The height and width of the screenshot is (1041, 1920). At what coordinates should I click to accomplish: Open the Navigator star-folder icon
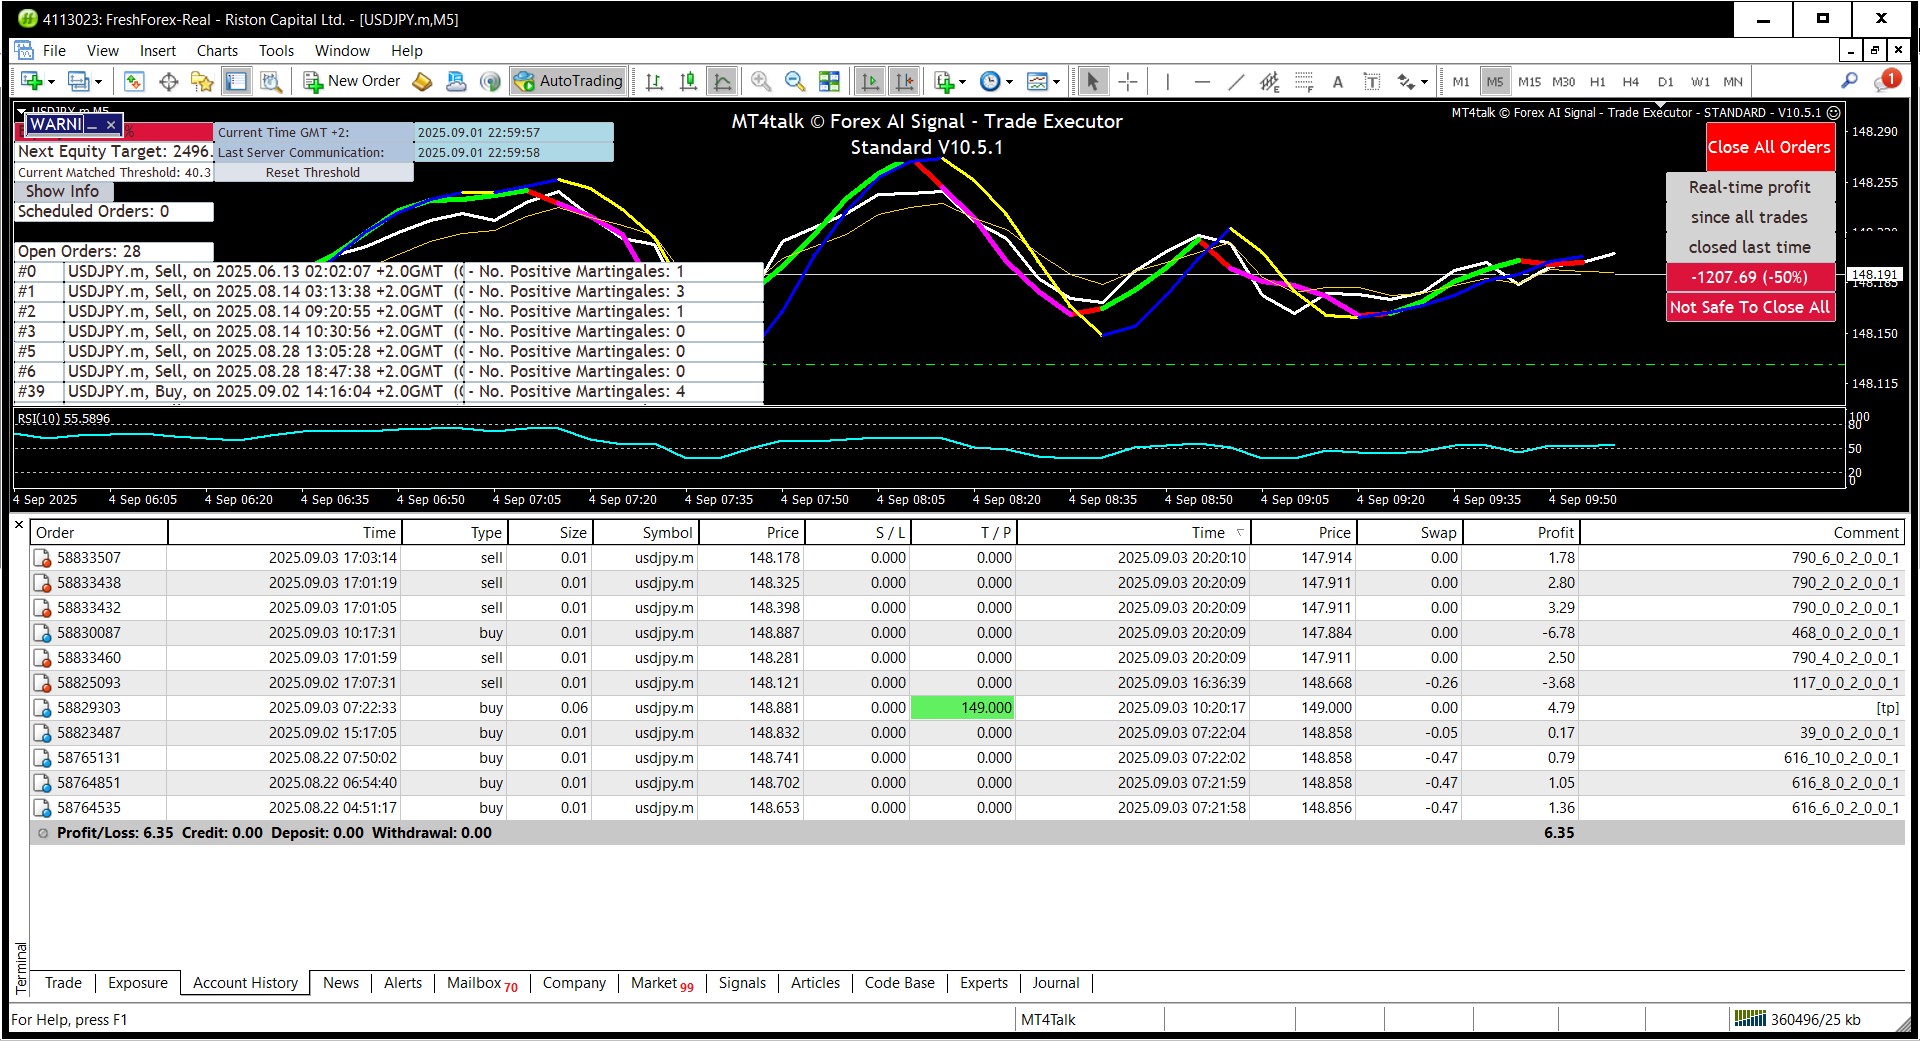[x=202, y=82]
